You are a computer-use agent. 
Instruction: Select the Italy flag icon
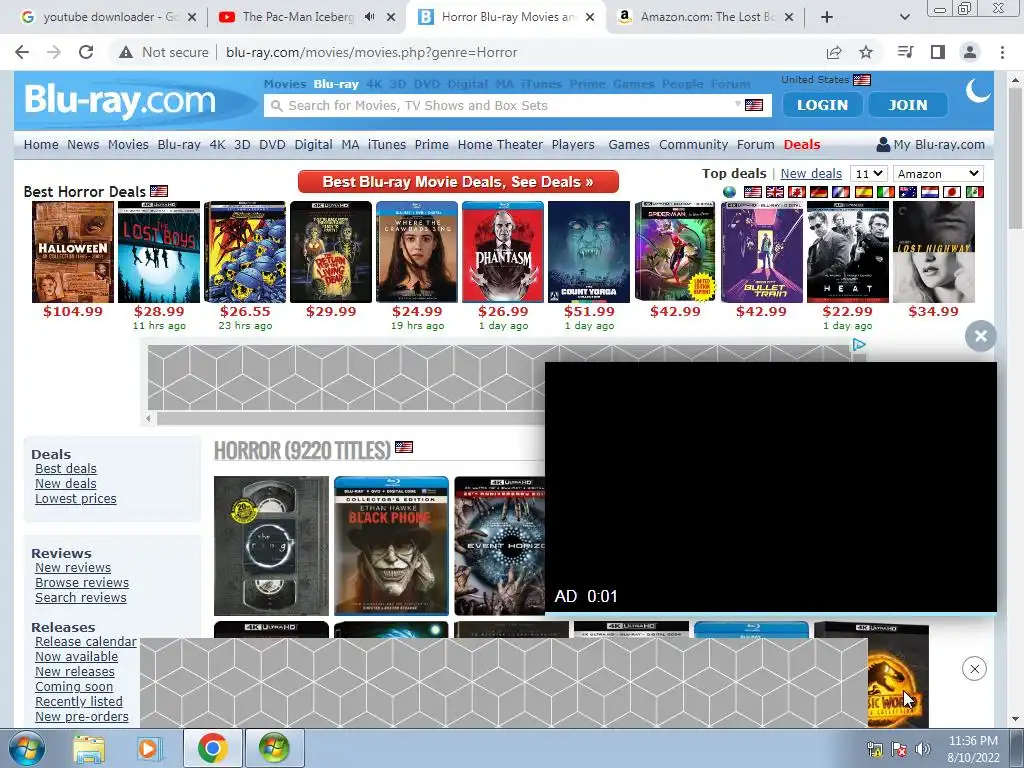click(886, 192)
